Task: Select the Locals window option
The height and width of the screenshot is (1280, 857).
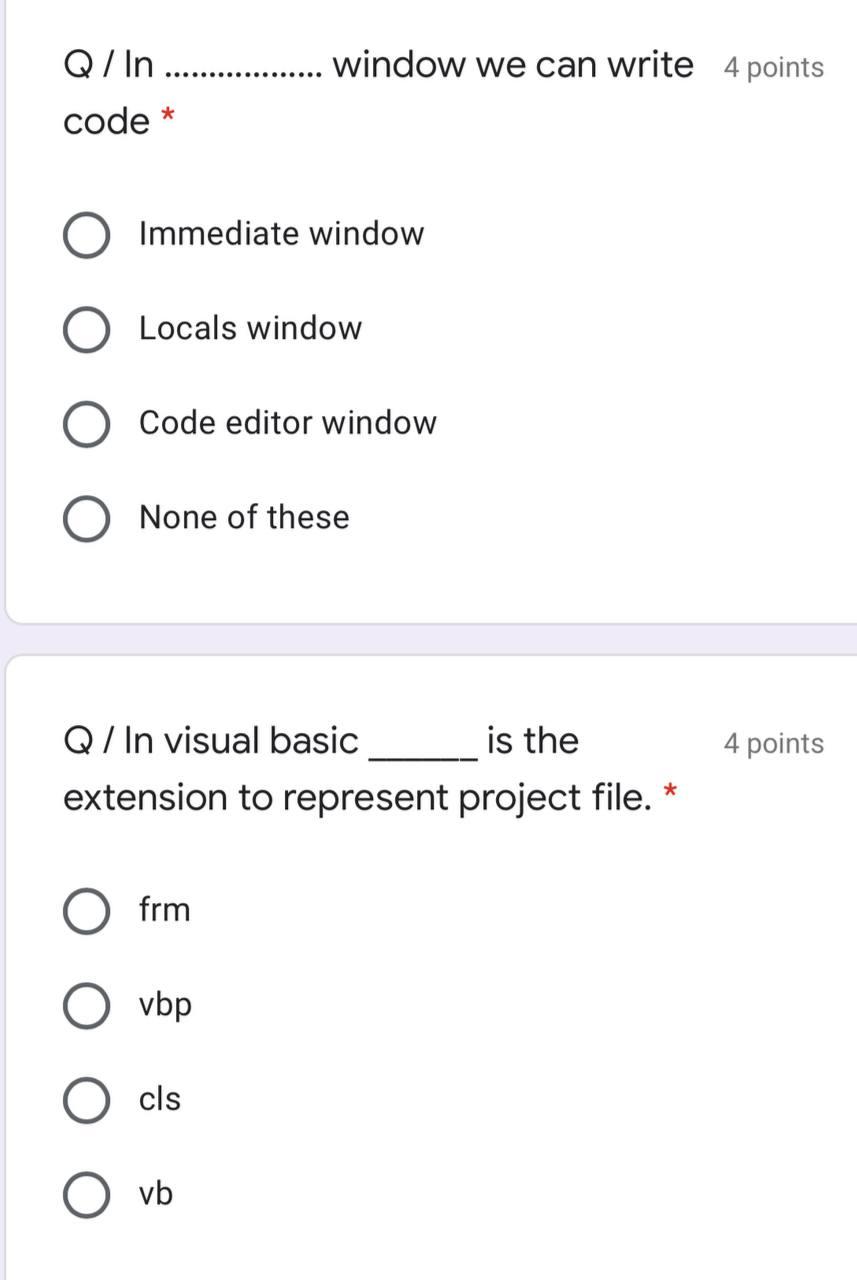Action: (86, 329)
